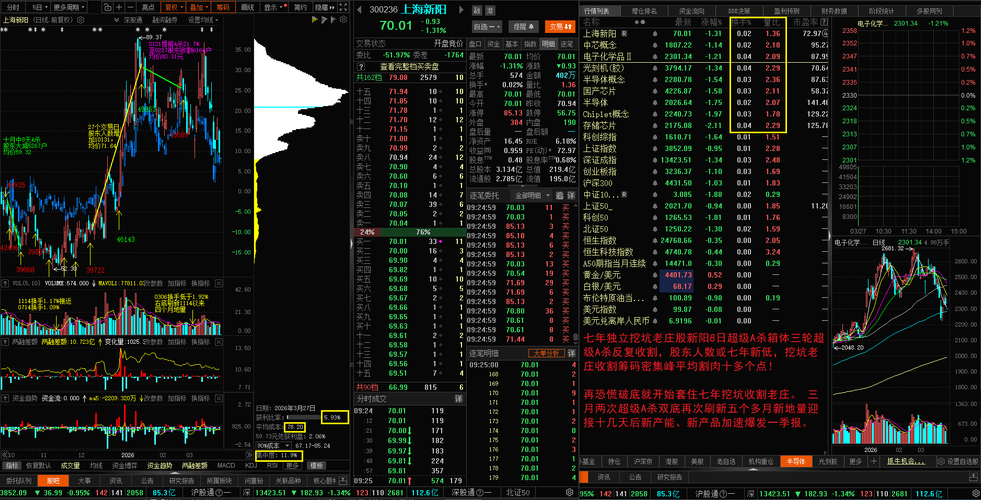This screenshot has width=981, height=500.
Task: Expand chevron before 深股通 label
Action: click(x=116, y=20)
